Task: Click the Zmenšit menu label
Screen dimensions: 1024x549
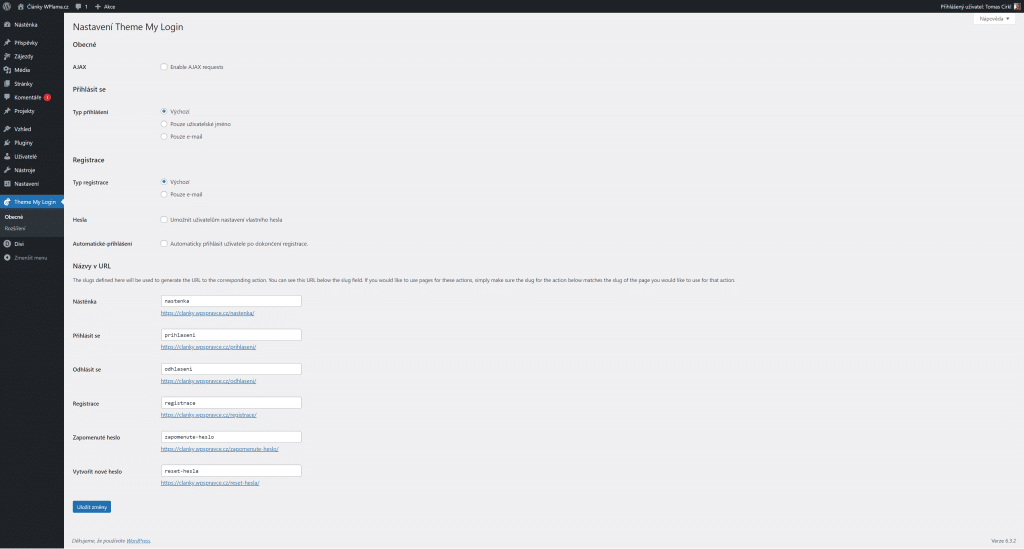Action: click(x=31, y=258)
